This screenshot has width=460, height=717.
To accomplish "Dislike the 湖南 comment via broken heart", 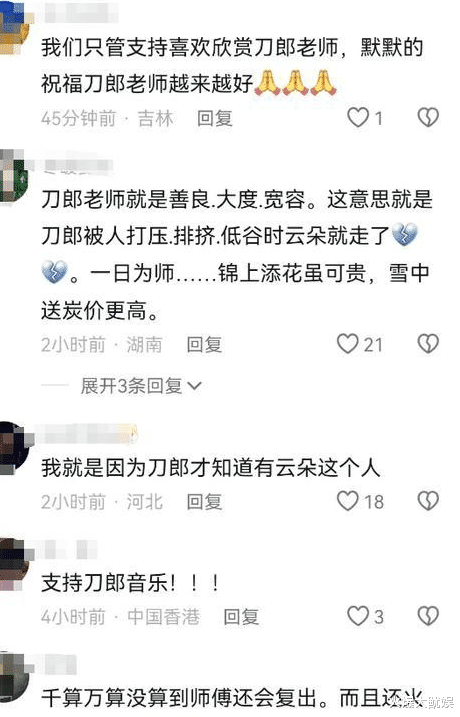I will [428, 343].
